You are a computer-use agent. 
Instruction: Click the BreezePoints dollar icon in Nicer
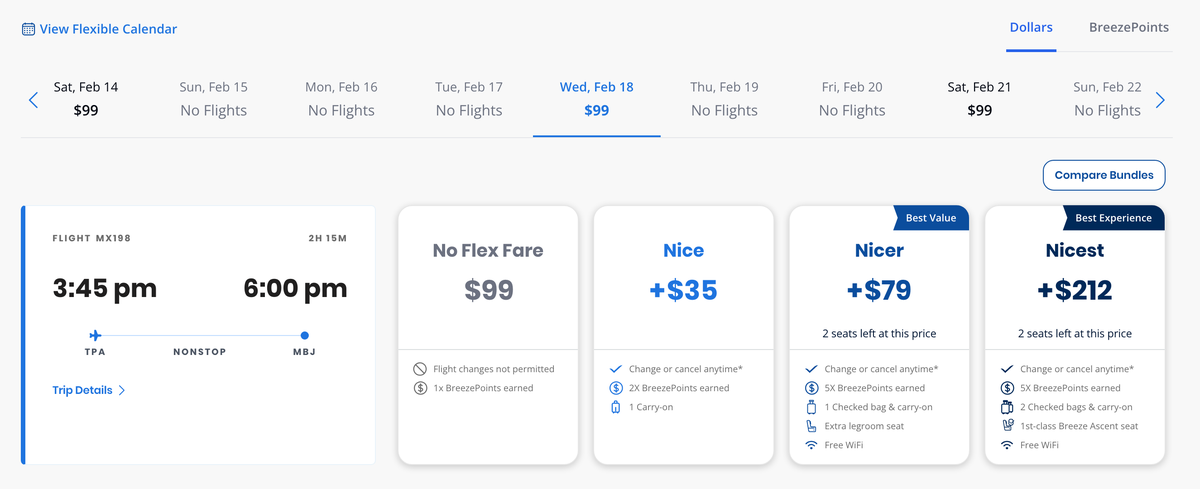tap(811, 388)
